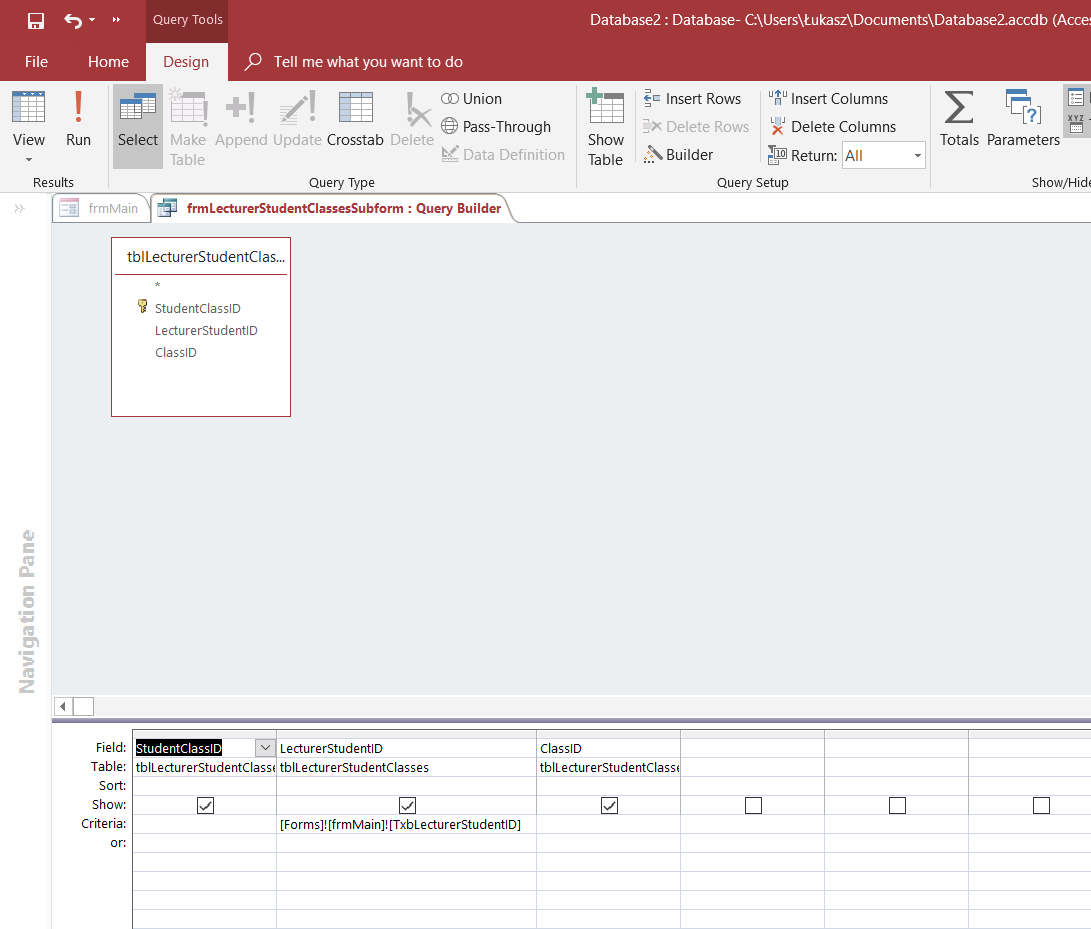Click the Parameters icon
Screen dimensions: 1091x929
click(x=1023, y=120)
